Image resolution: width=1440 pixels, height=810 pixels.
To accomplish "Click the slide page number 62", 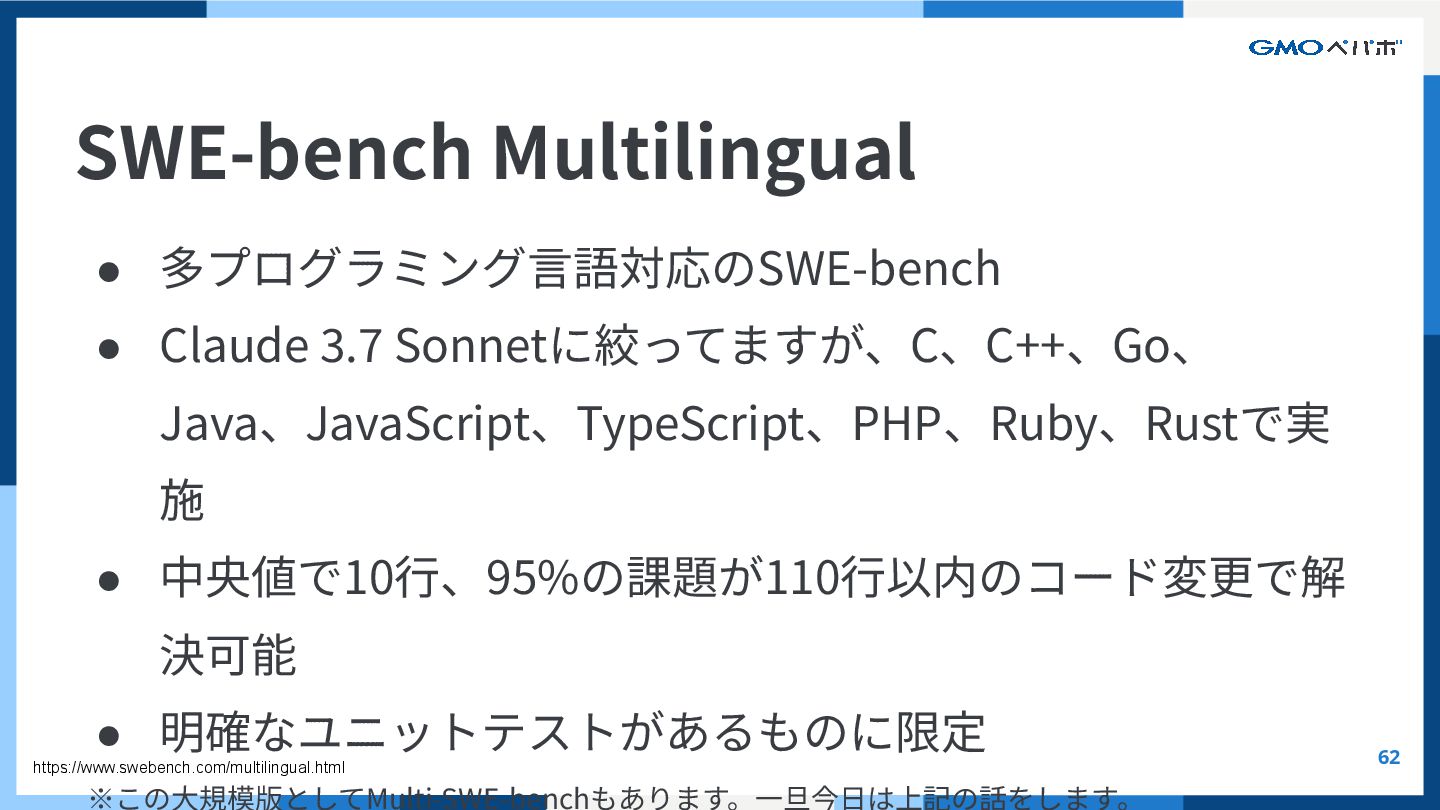I will [1389, 757].
